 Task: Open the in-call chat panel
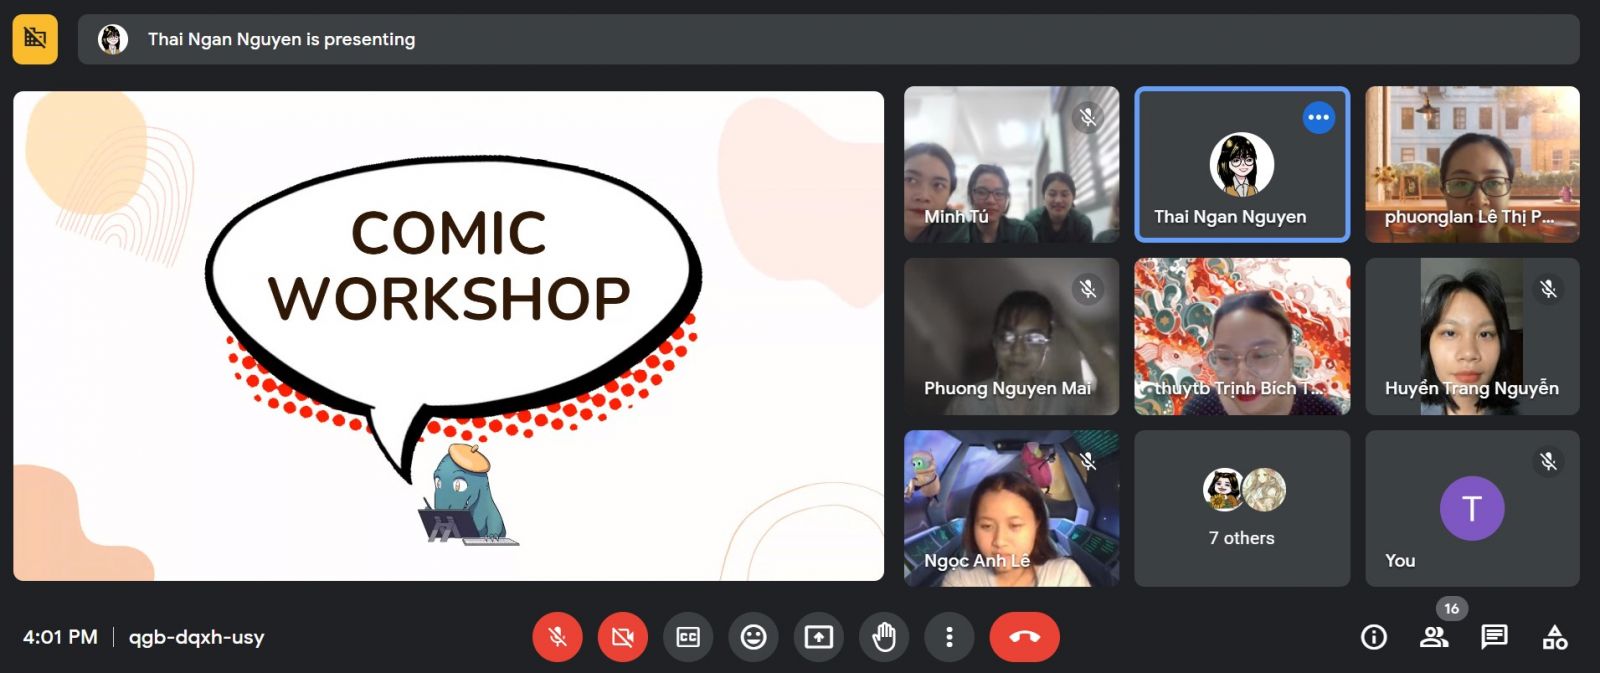(x=1494, y=637)
